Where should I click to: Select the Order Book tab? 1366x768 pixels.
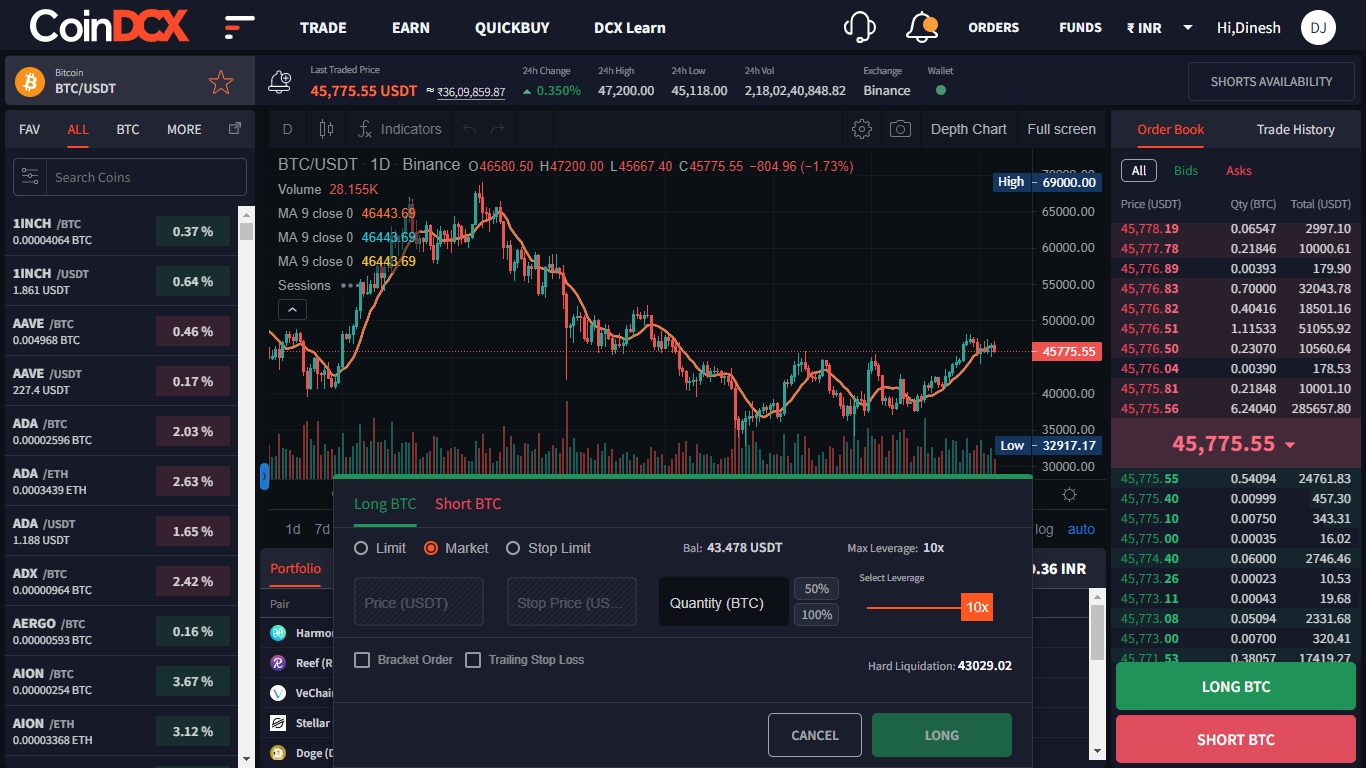(1170, 129)
